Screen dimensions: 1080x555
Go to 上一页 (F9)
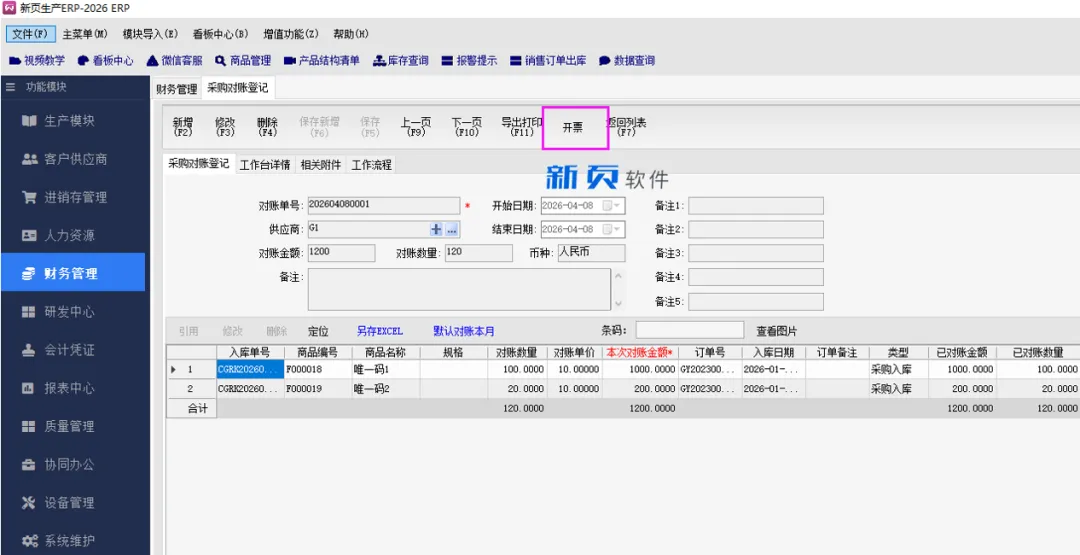pyautogui.click(x=416, y=127)
